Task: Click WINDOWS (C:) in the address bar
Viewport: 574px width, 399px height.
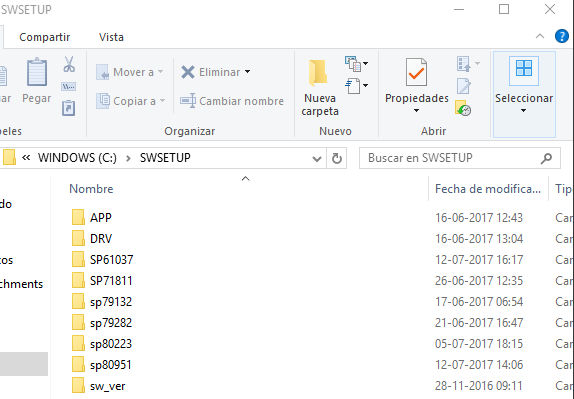Action: 77,158
